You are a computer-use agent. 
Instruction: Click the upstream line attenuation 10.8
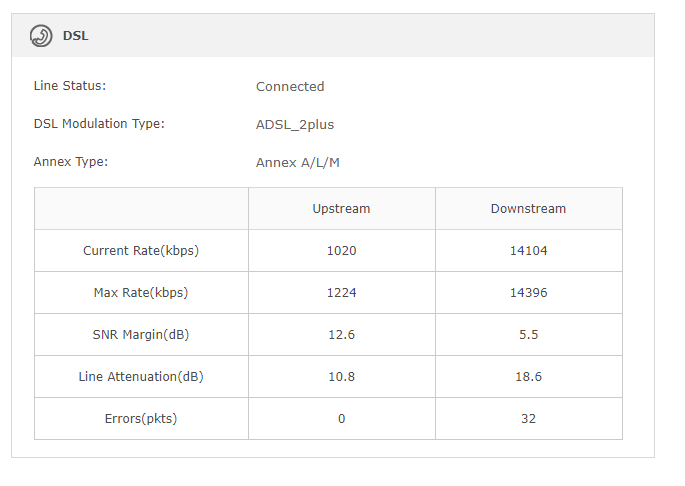tap(341, 377)
